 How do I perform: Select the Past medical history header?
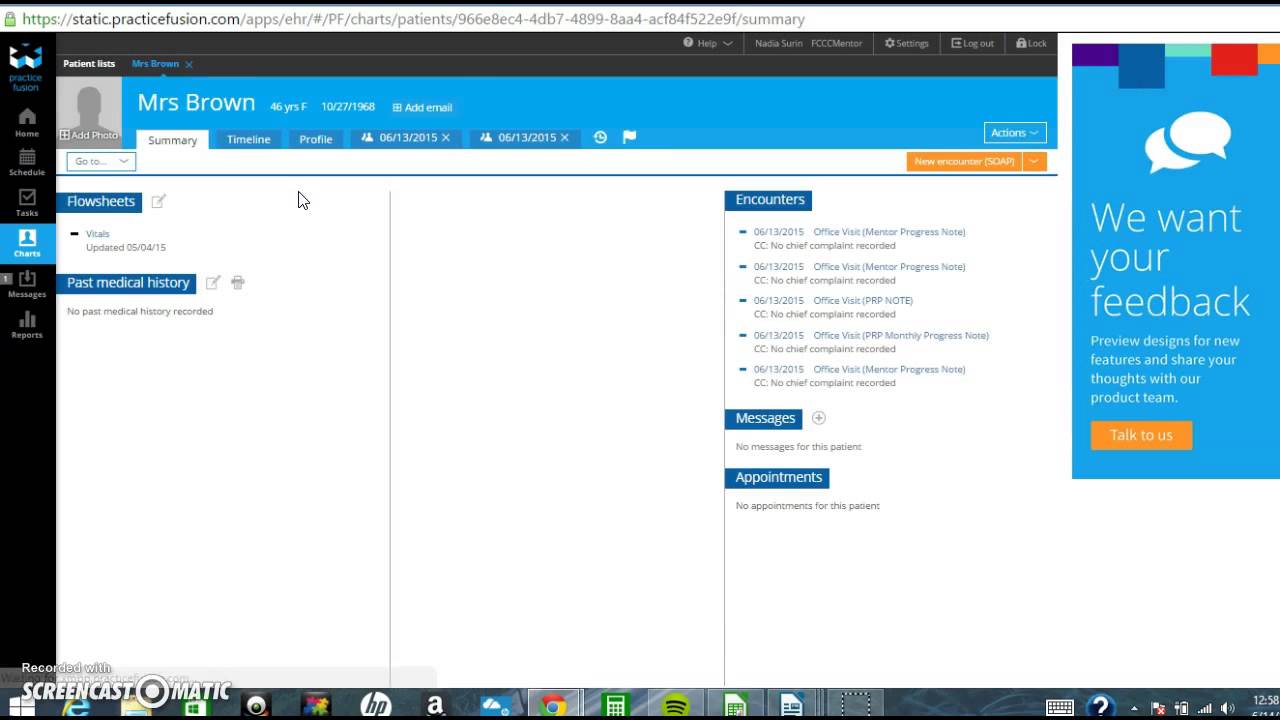(x=127, y=283)
